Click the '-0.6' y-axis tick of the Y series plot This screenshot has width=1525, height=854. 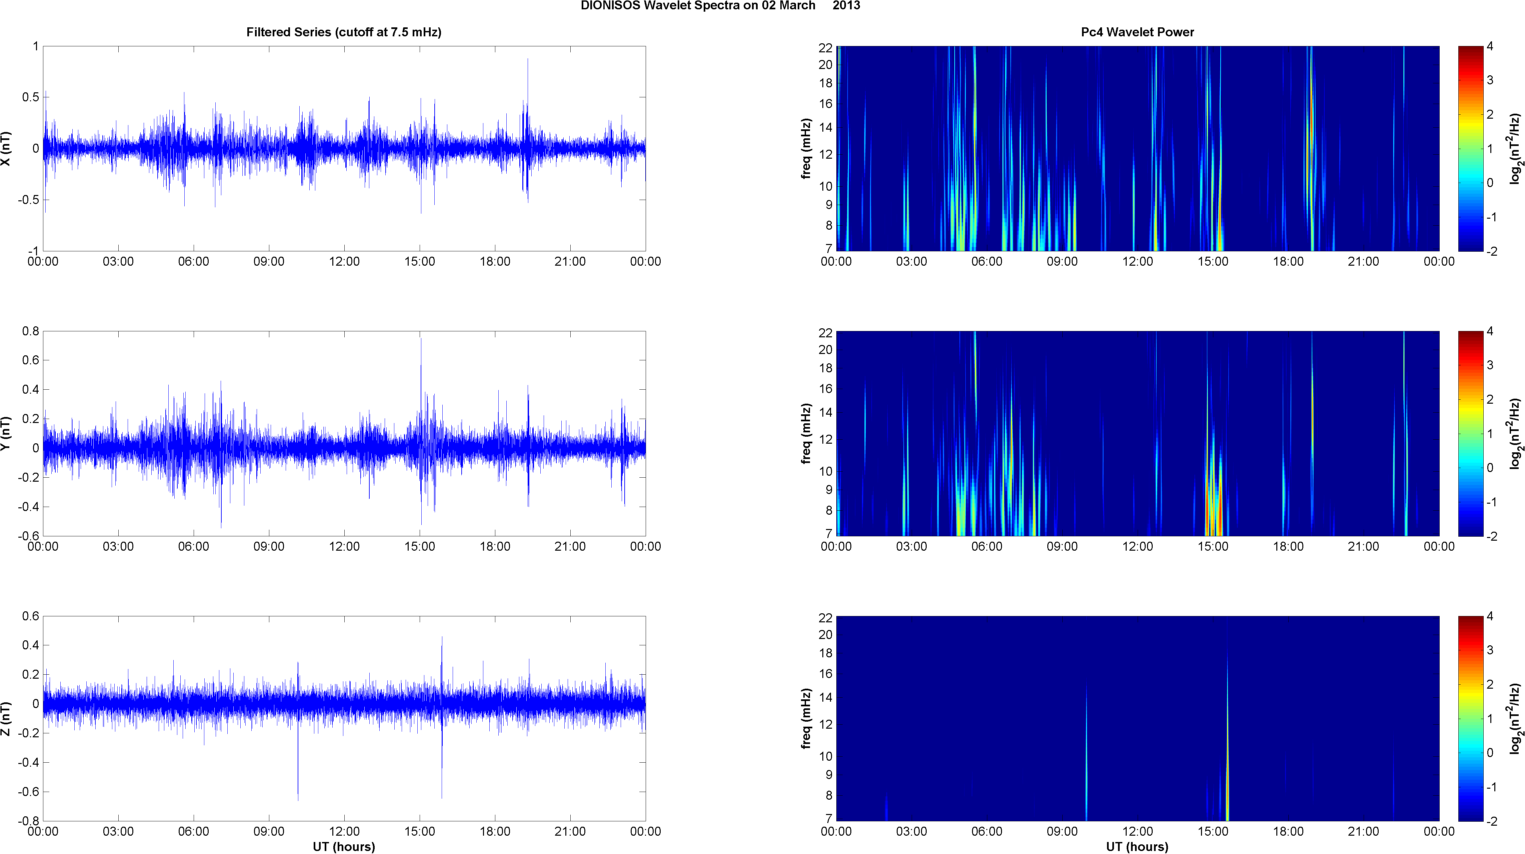click(x=28, y=537)
